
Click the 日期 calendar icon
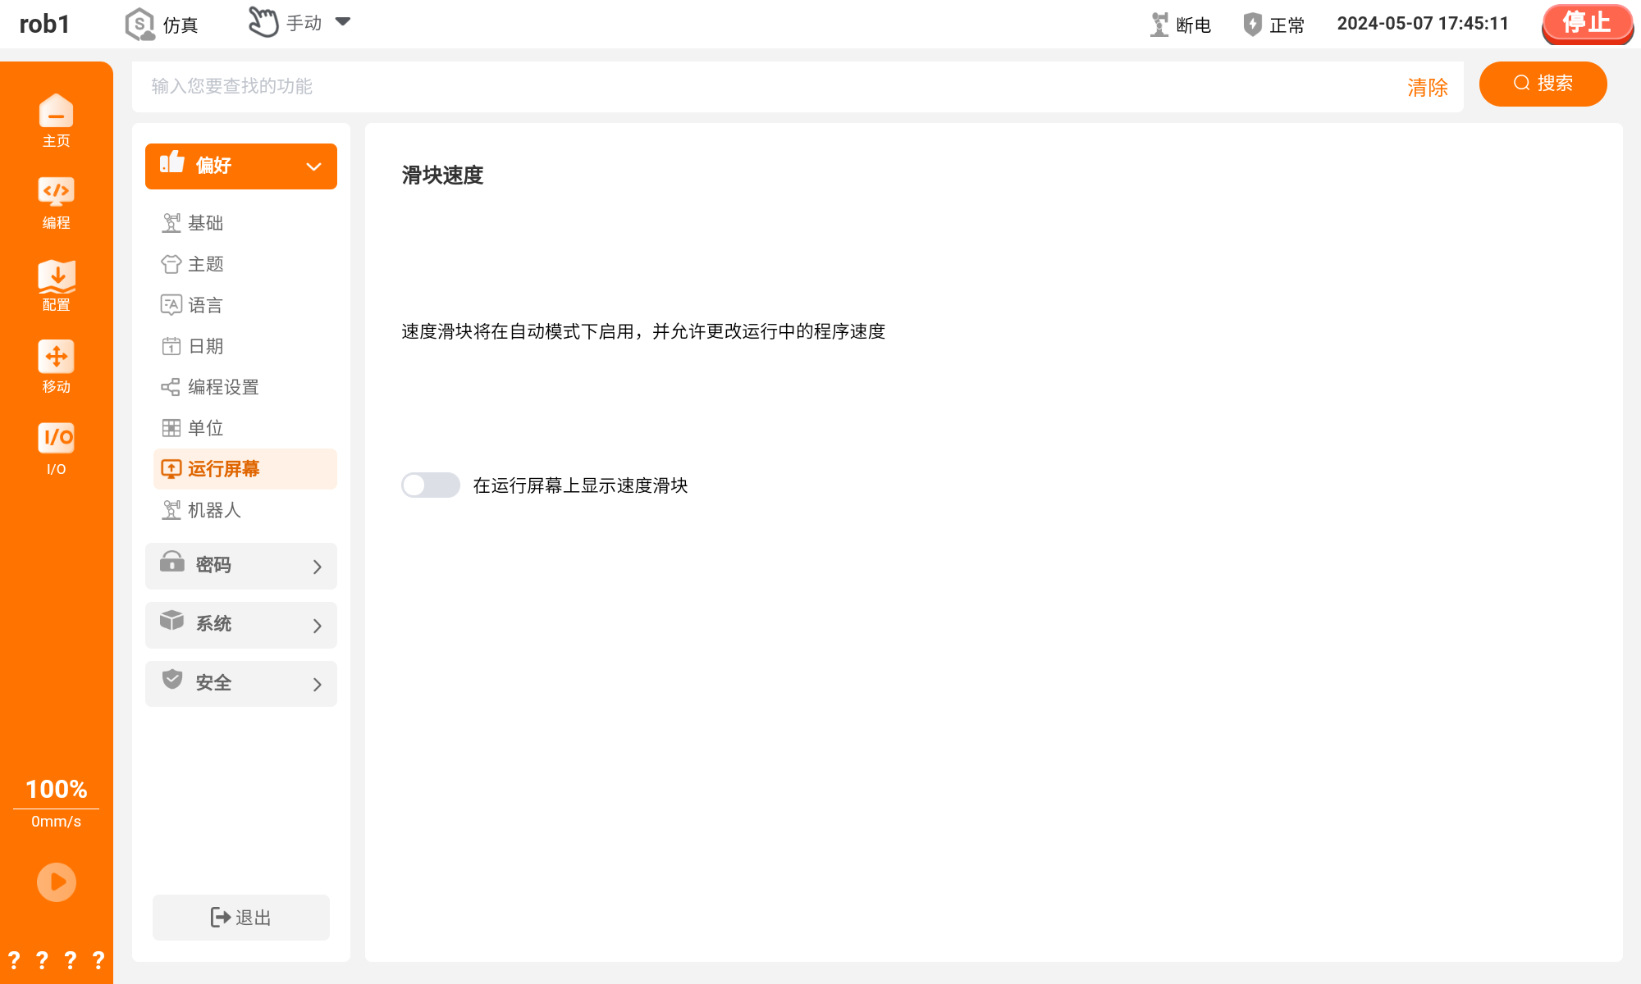(x=171, y=346)
